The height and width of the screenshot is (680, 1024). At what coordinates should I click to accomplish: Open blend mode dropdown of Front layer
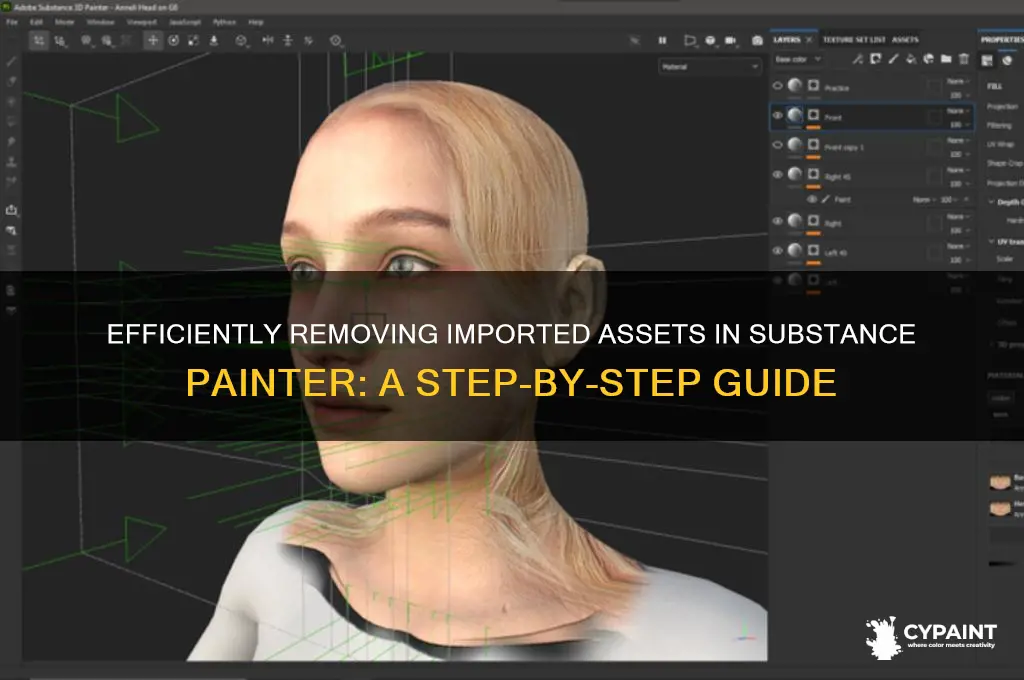[x=958, y=111]
